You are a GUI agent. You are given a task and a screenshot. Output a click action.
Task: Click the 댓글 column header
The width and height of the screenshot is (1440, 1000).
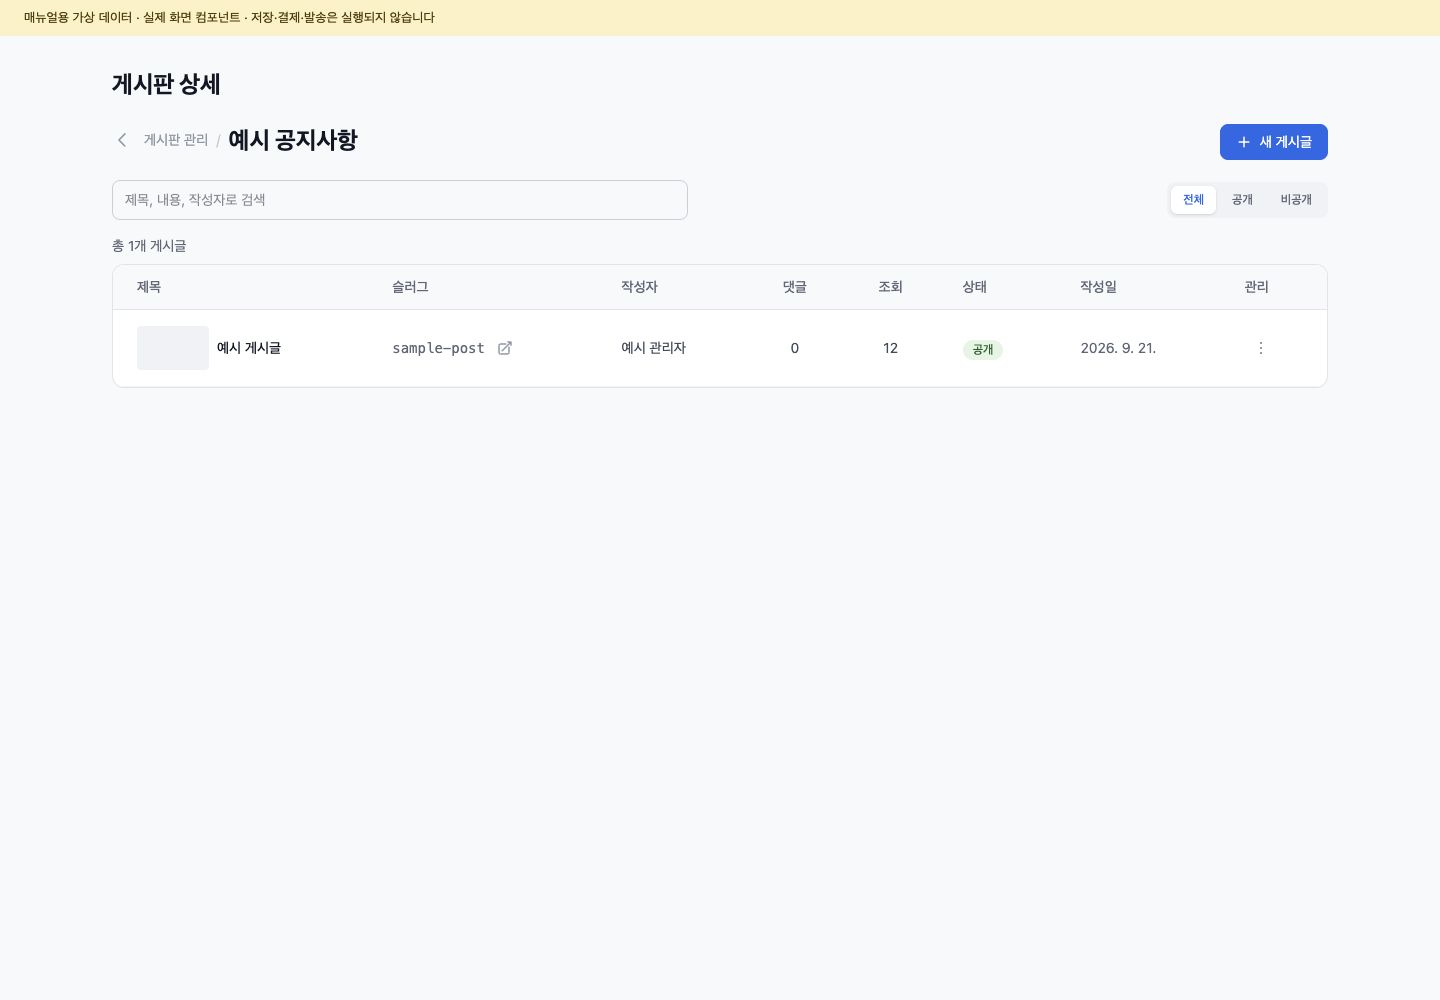[x=795, y=287]
